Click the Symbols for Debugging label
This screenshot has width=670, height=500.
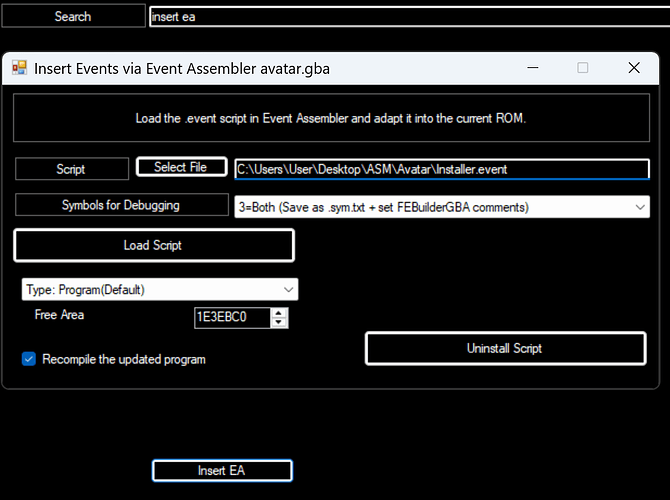pyautogui.click(x=121, y=206)
